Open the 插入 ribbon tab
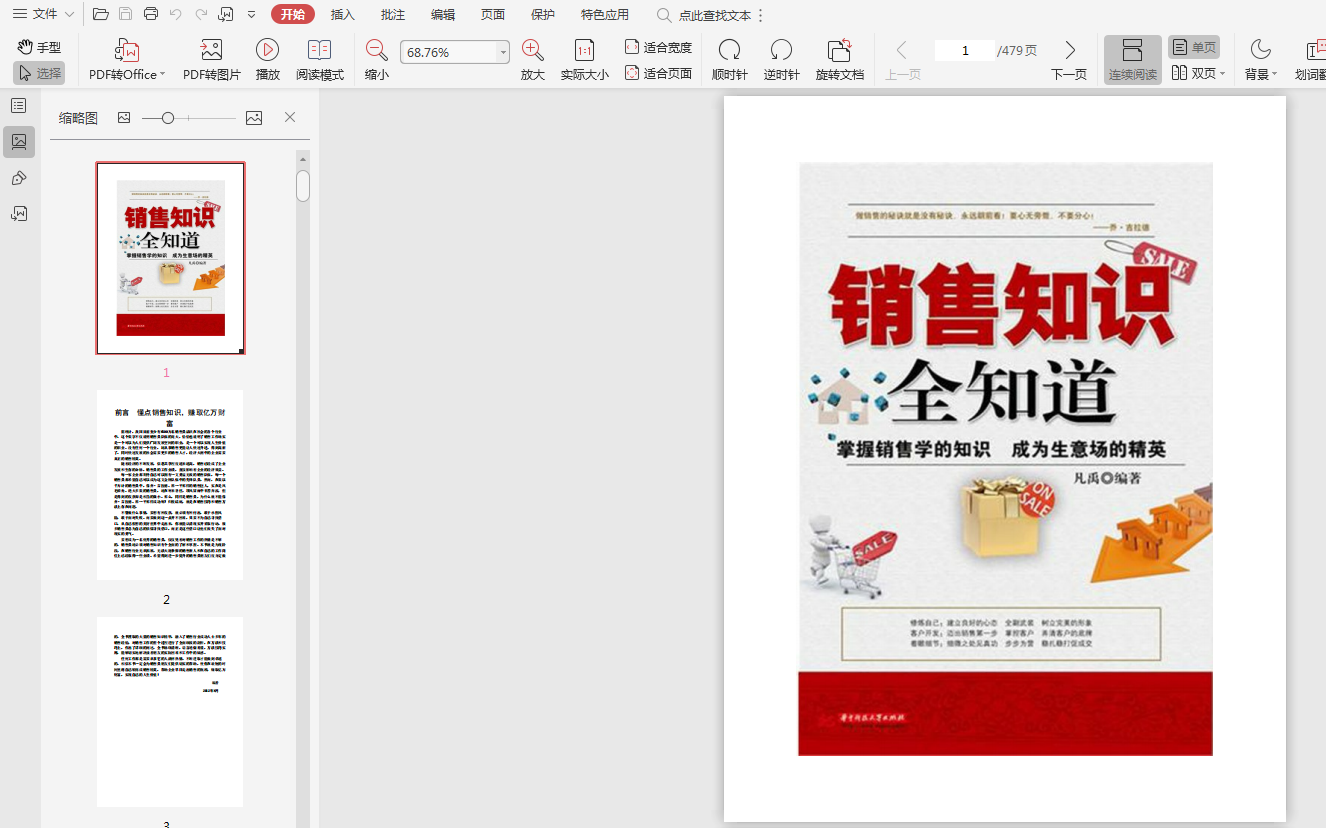Screen dimensions: 1326x828 click(343, 15)
